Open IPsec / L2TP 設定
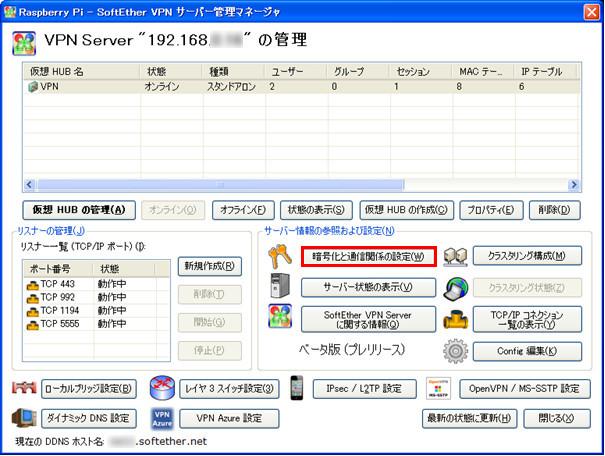 [x=365, y=389]
